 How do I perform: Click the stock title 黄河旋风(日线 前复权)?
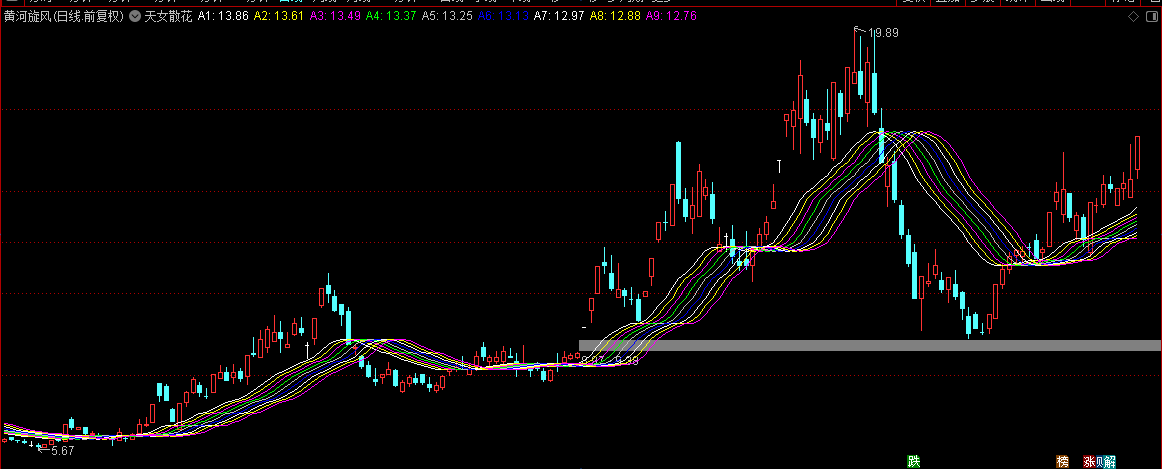click(x=64, y=16)
